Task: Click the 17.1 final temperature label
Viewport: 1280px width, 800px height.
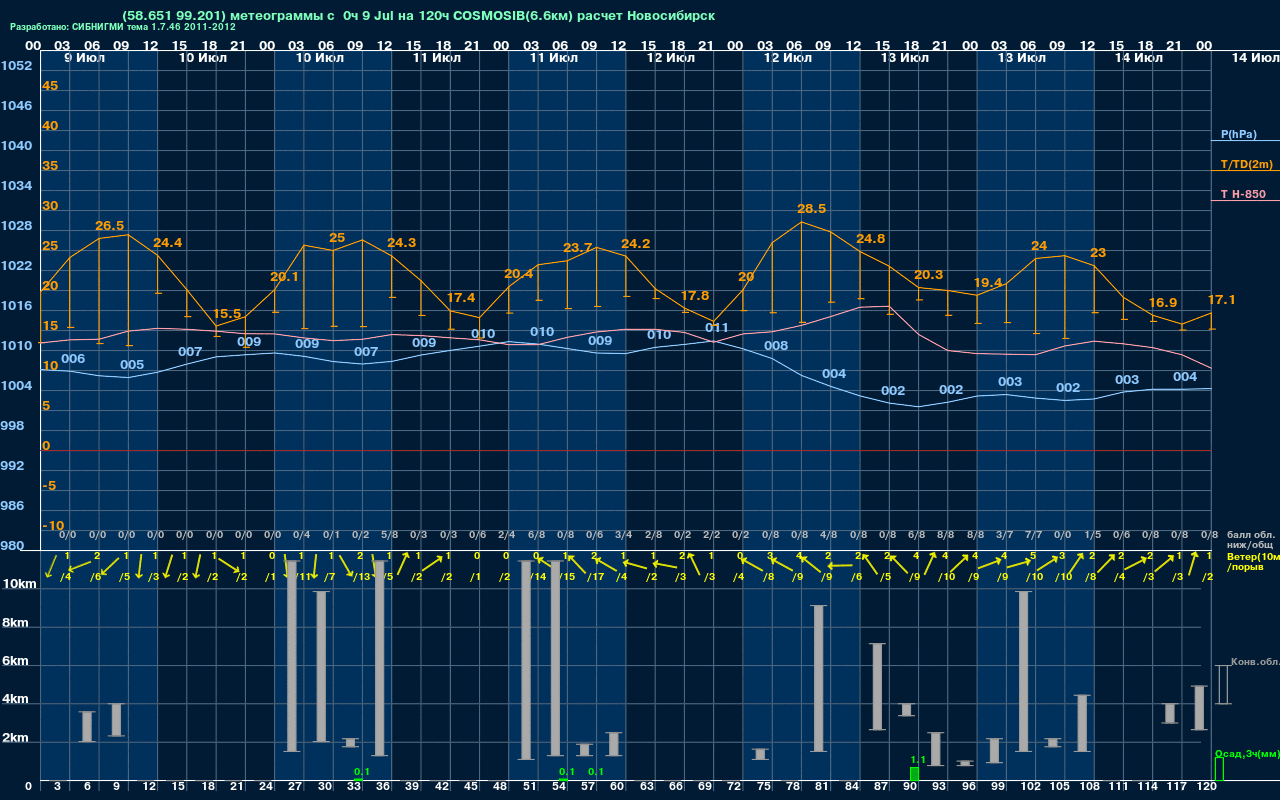Action: click(x=1221, y=300)
